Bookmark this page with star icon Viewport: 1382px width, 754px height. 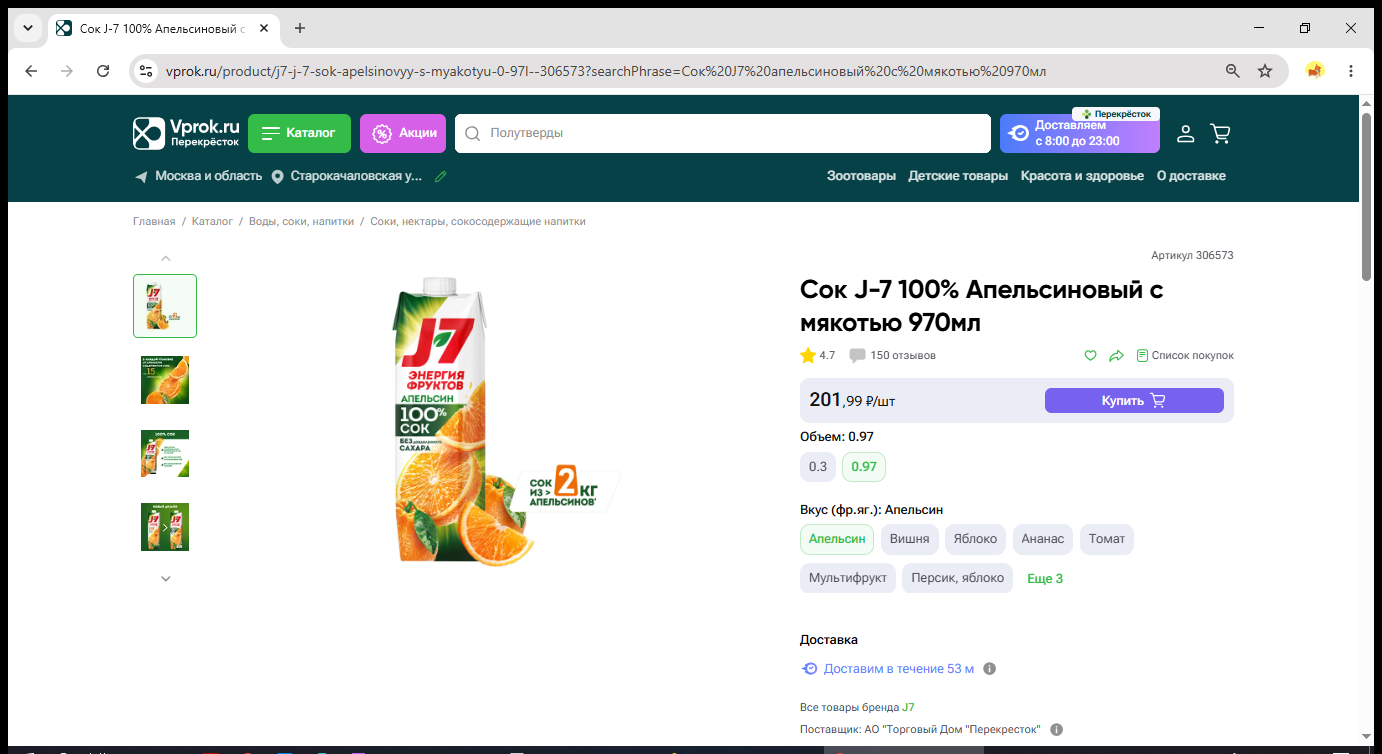1265,71
